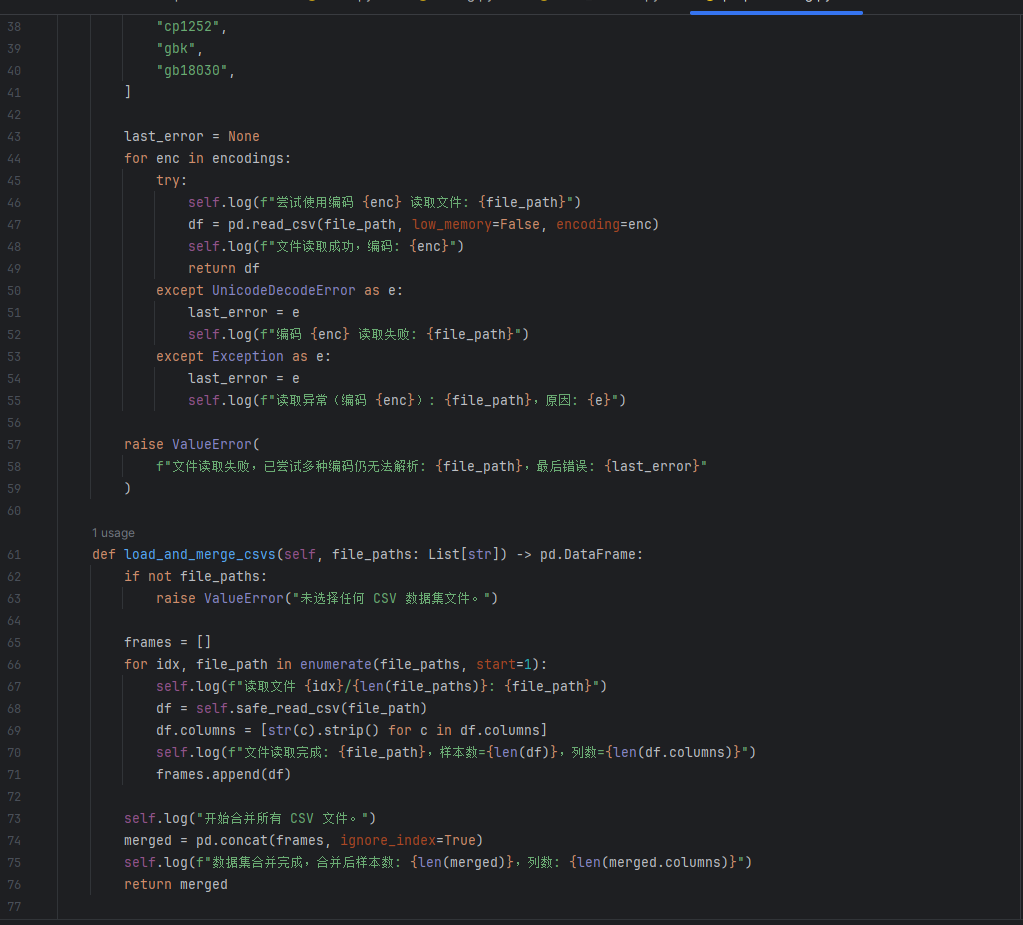Click the "文件读取完成" log message on line 70
The height and width of the screenshot is (925, 1023).
tap(282, 753)
